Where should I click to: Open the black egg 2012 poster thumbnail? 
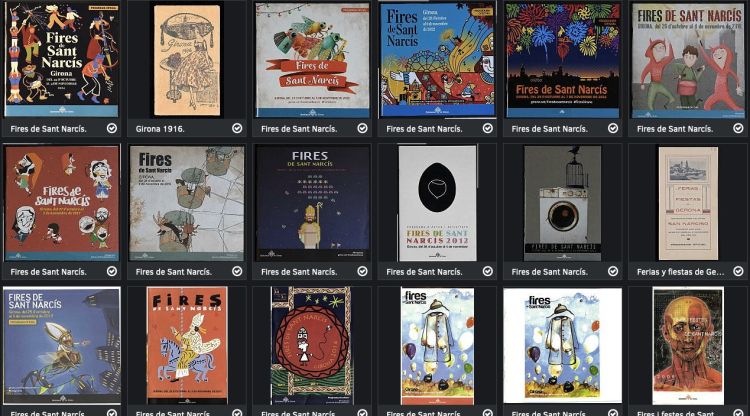[438, 203]
